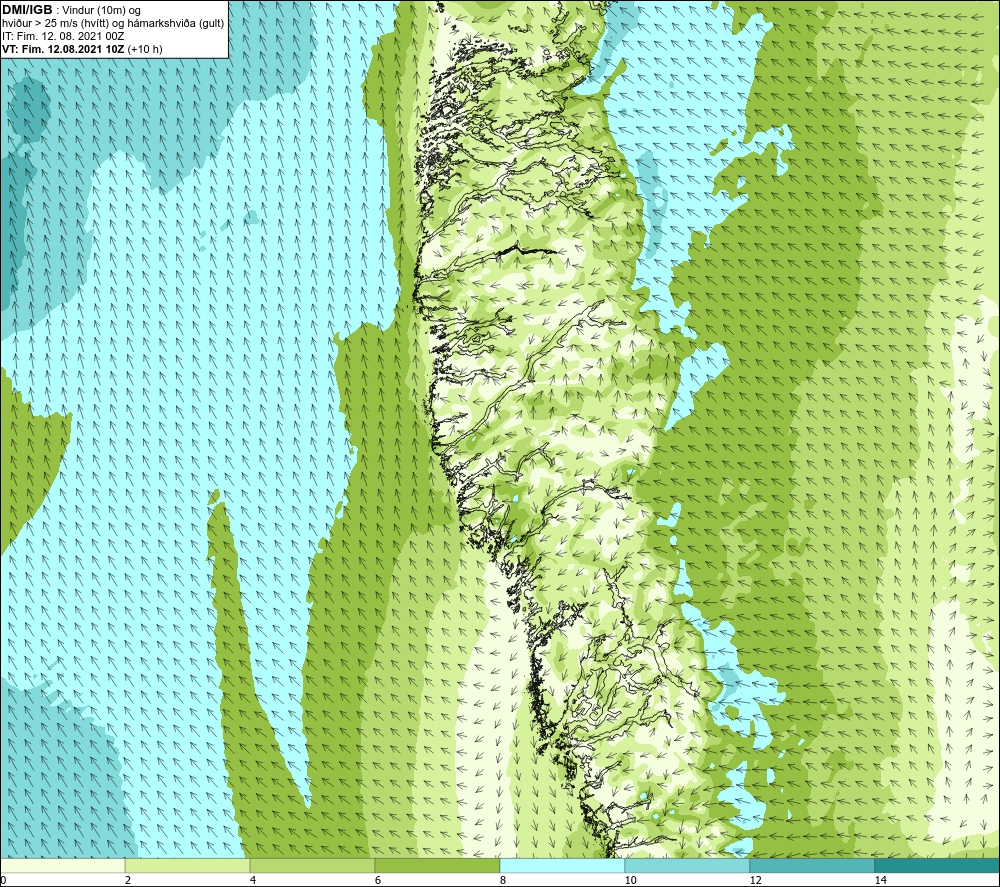Click the 'hviður > 25 m/s (hvítt)' legend line

[x=113, y=24]
